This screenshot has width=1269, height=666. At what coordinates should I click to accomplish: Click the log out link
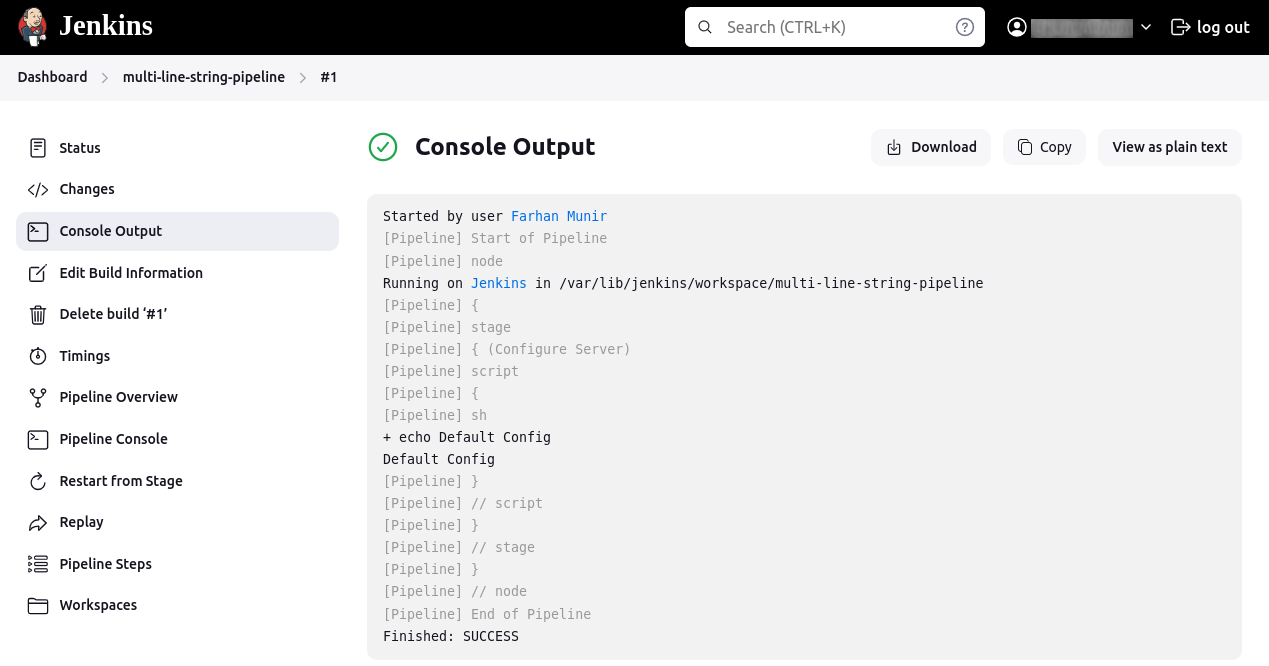(1210, 27)
